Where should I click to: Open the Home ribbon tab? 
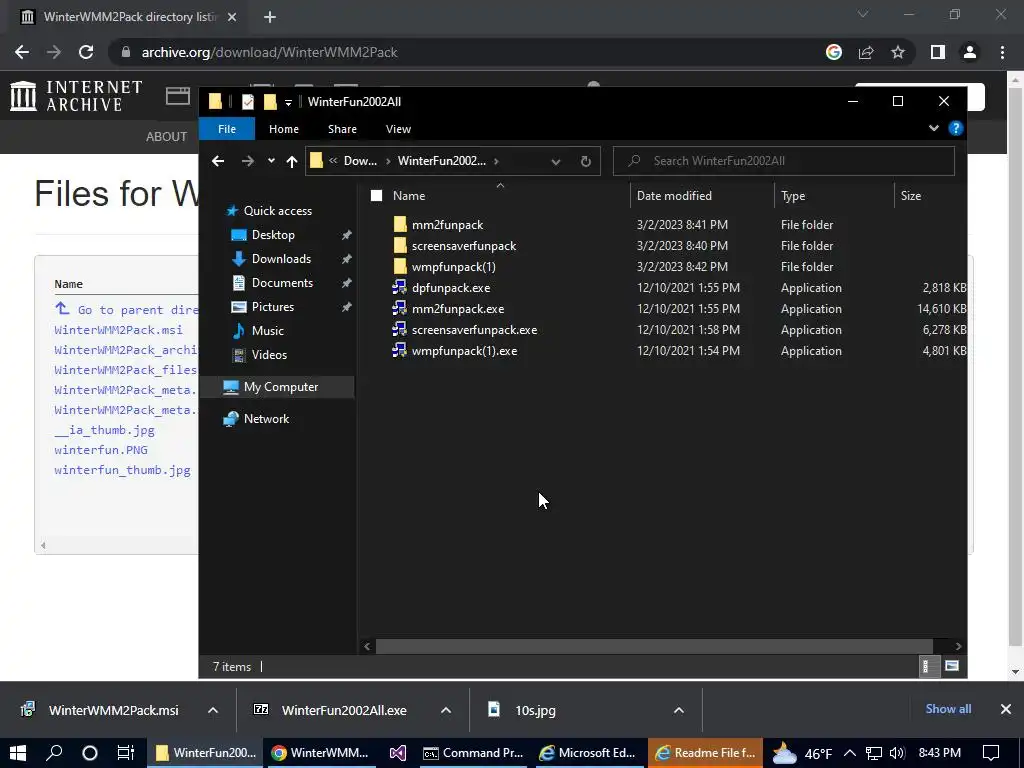(284, 129)
